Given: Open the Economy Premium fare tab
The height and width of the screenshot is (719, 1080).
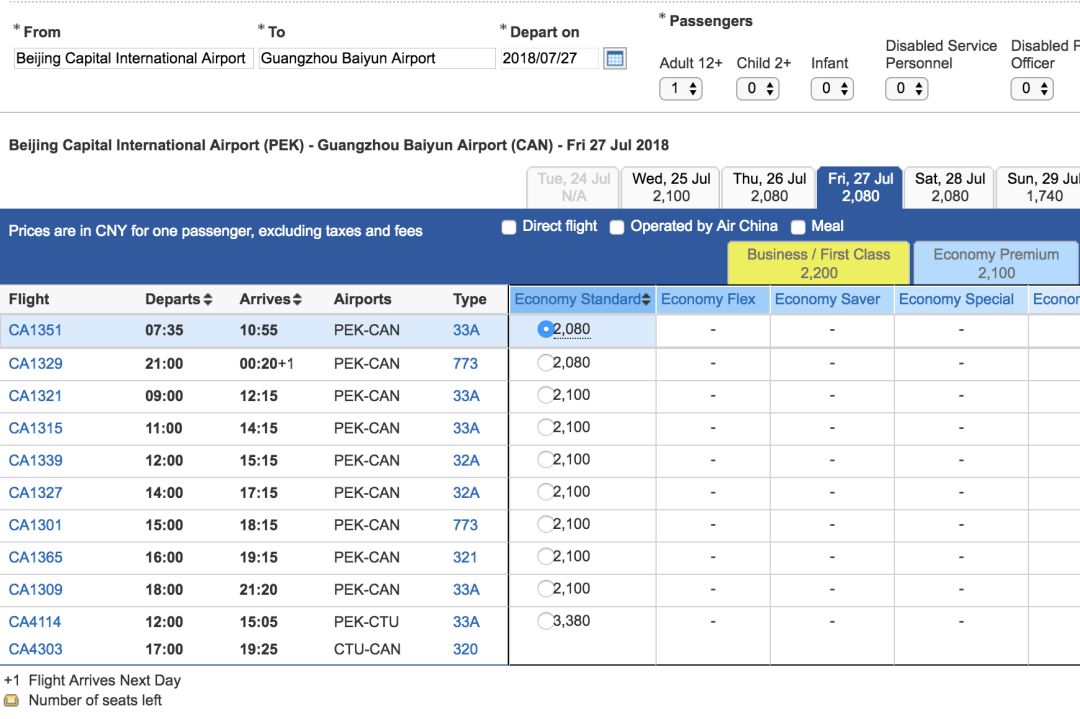Looking at the screenshot, I should [996, 263].
